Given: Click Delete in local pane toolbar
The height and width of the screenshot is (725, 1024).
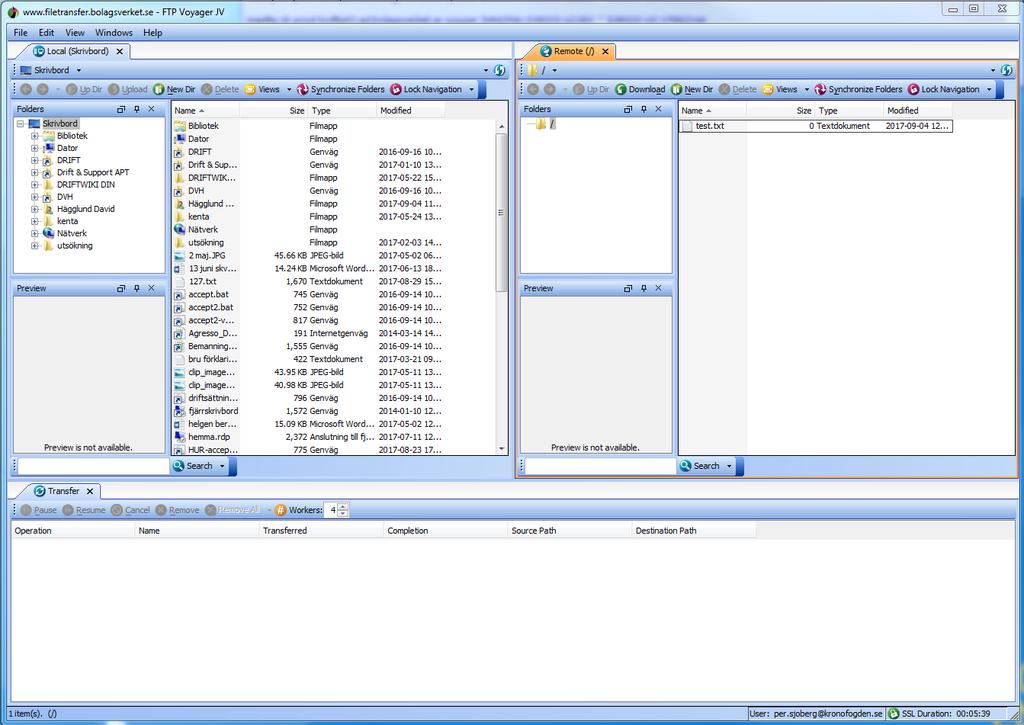Looking at the screenshot, I should pyautogui.click(x=220, y=89).
